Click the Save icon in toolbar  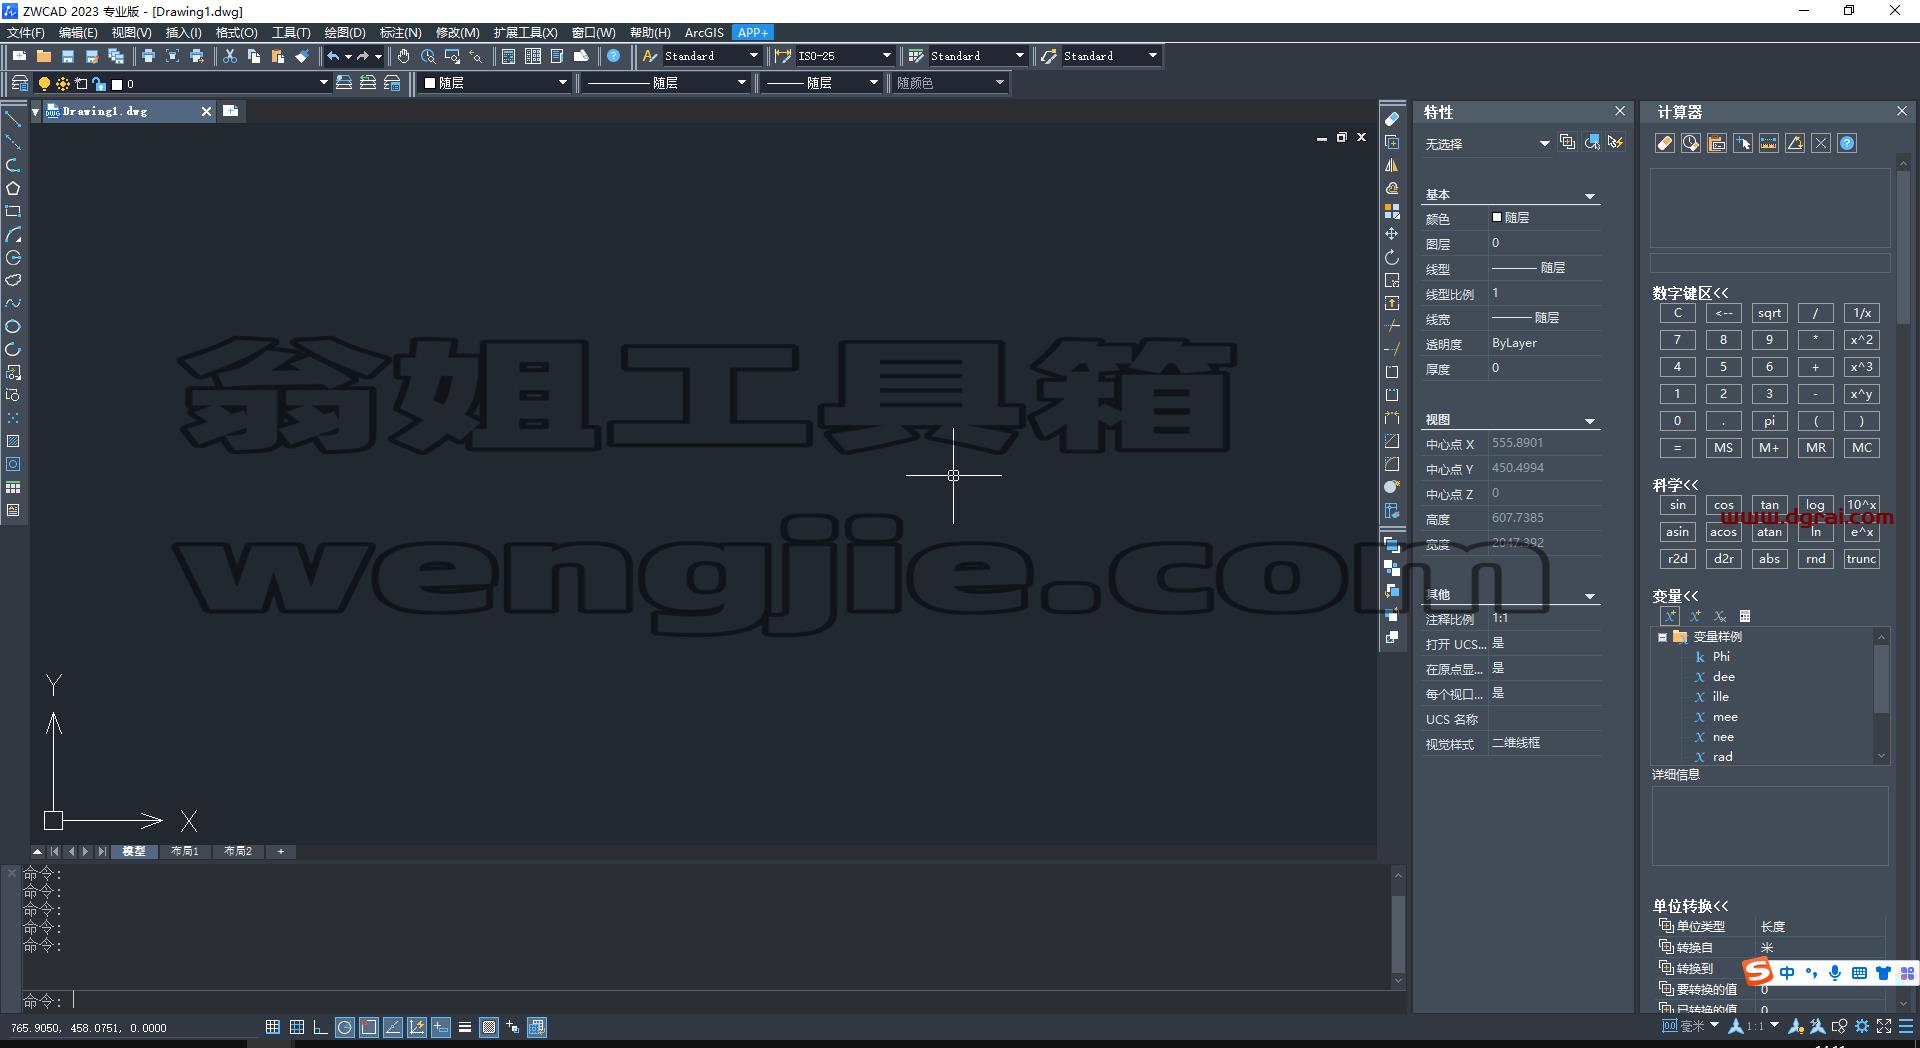68,56
